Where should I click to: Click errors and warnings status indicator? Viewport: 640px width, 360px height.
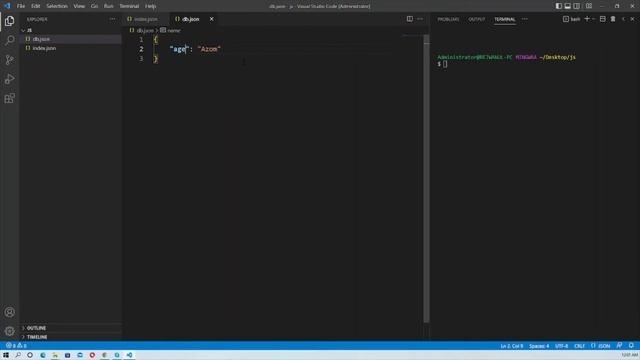pyautogui.click(x=16, y=346)
